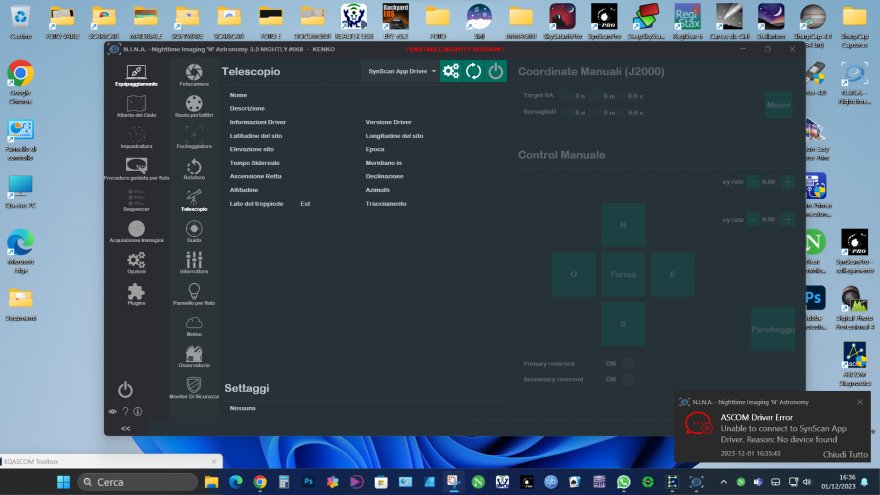The width and height of the screenshot is (880, 495).
Task: Dismiss the ASCOM Driver Error notification
Action: click(860, 402)
